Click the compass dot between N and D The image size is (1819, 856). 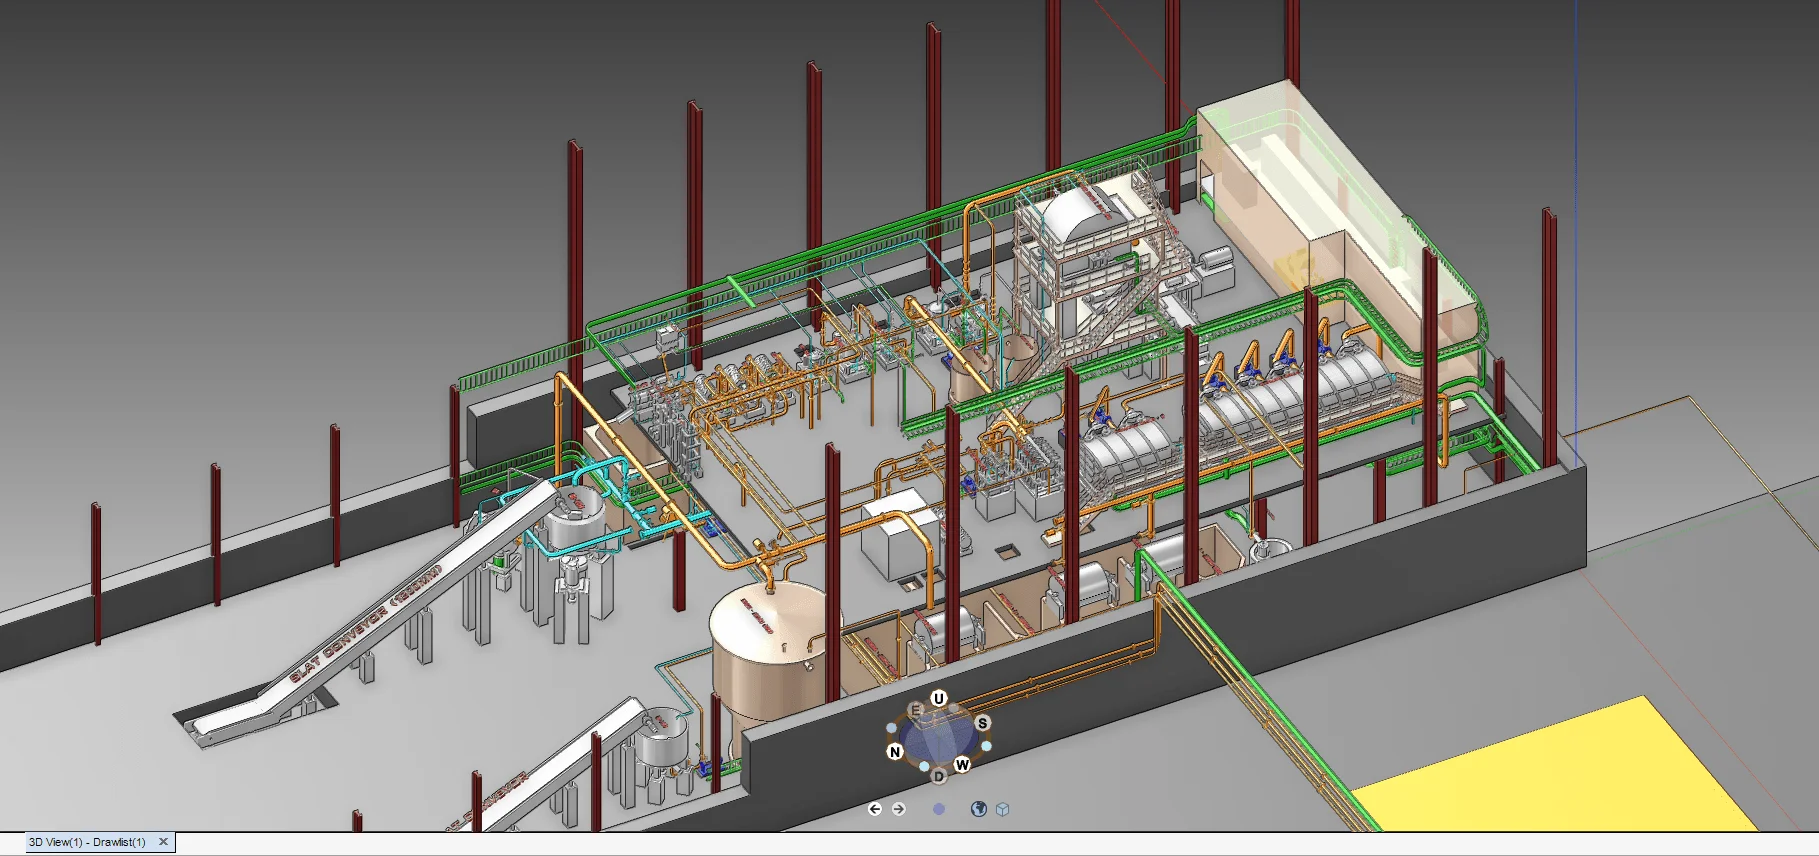point(924,767)
